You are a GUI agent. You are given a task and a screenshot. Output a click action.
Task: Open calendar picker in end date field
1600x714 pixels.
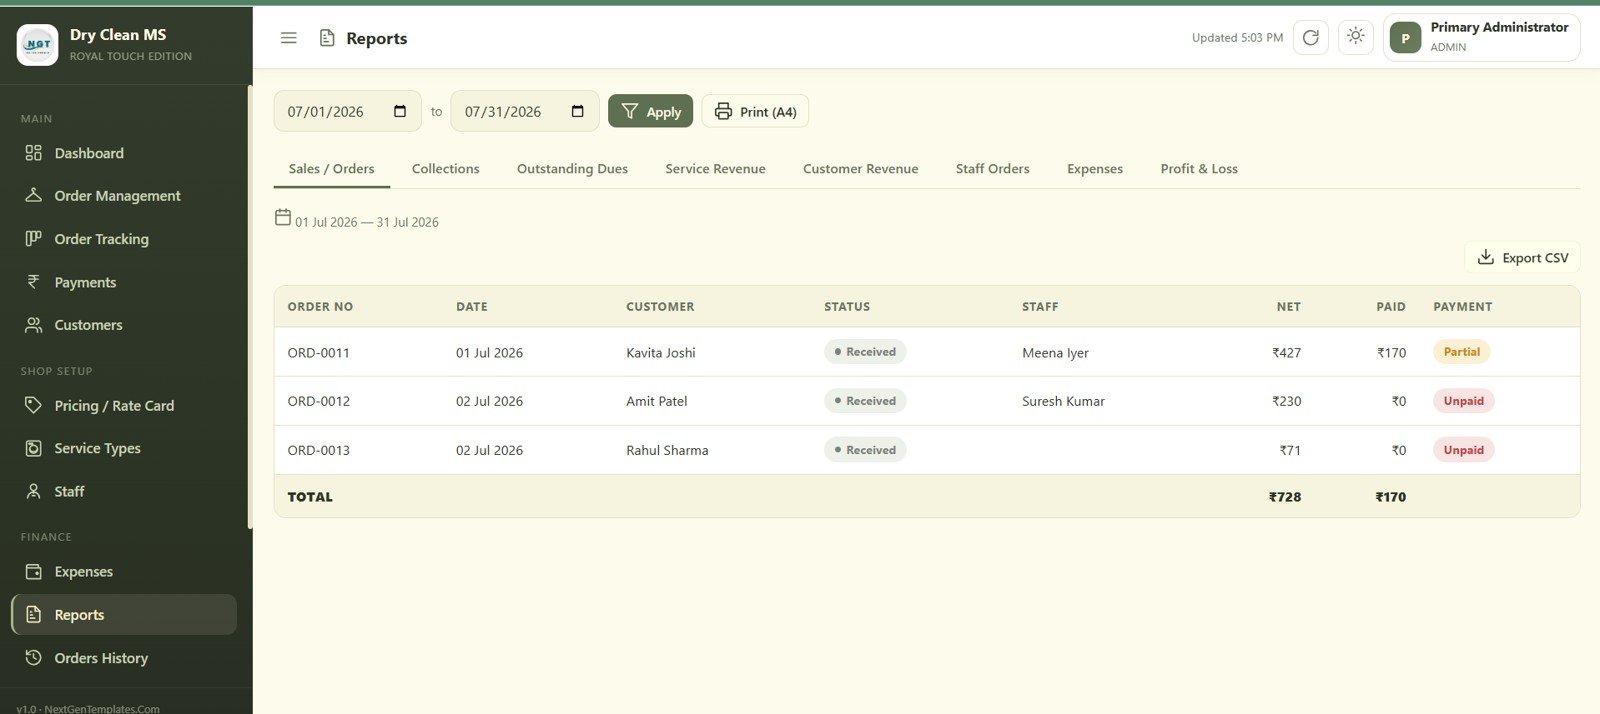tap(577, 111)
